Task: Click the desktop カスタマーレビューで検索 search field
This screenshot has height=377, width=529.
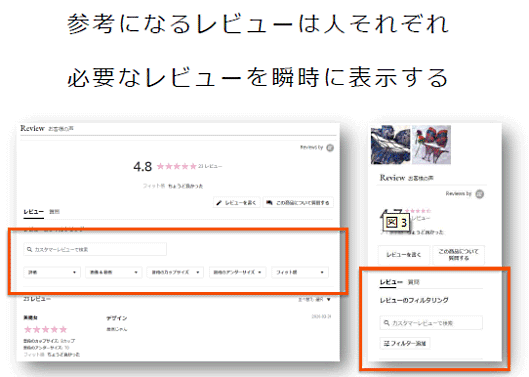Action: click(x=95, y=249)
